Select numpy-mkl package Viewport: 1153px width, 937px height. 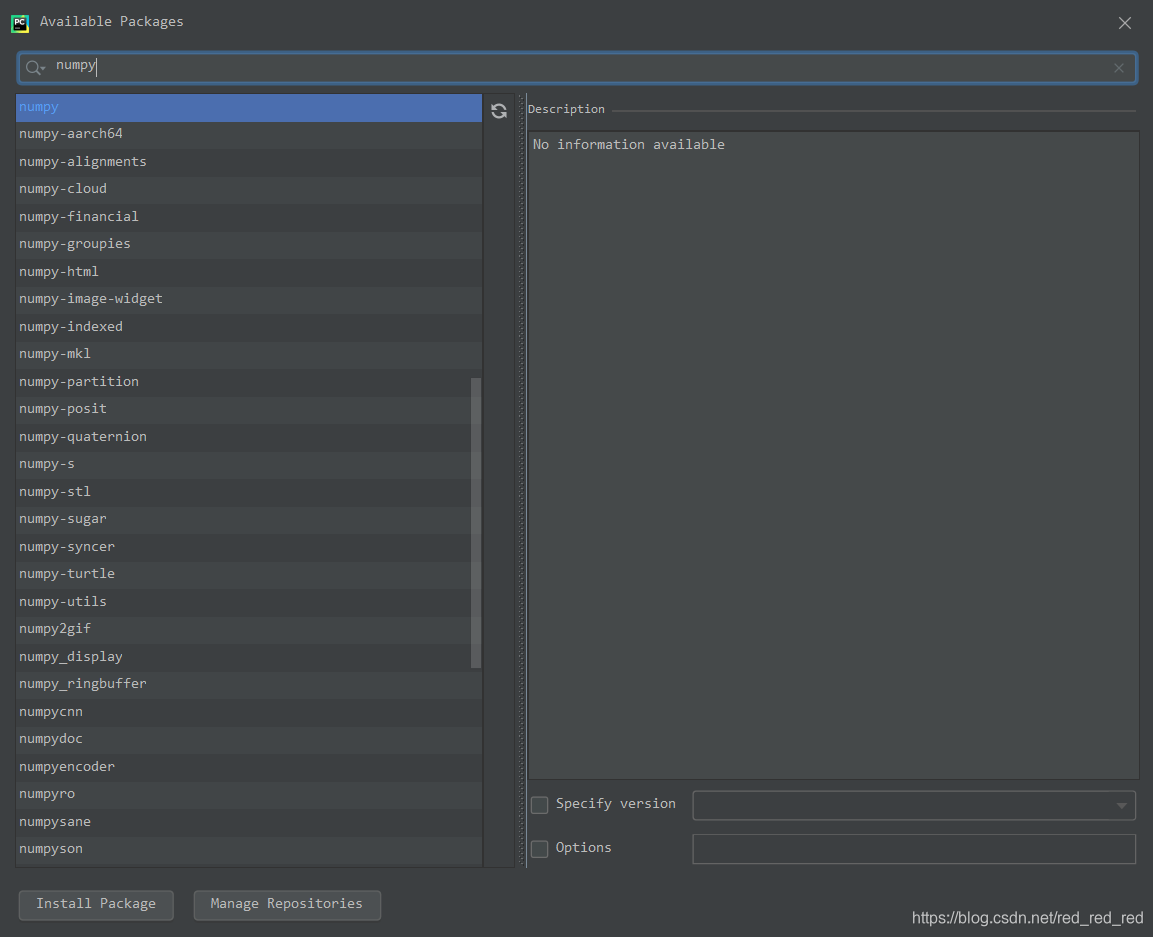pos(249,355)
